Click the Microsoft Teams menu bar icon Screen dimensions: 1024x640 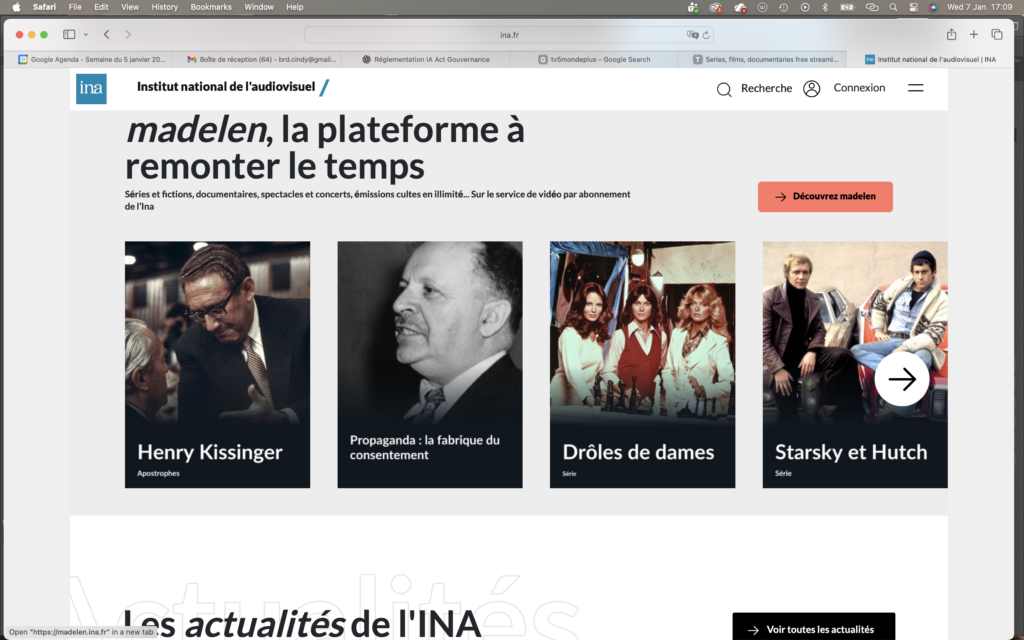[x=693, y=7]
